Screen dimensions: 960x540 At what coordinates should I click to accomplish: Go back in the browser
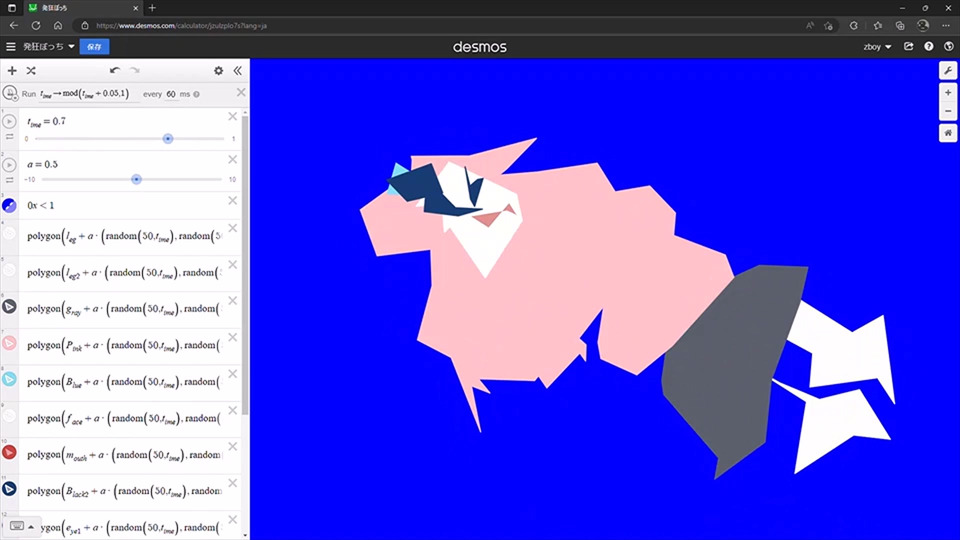13,26
